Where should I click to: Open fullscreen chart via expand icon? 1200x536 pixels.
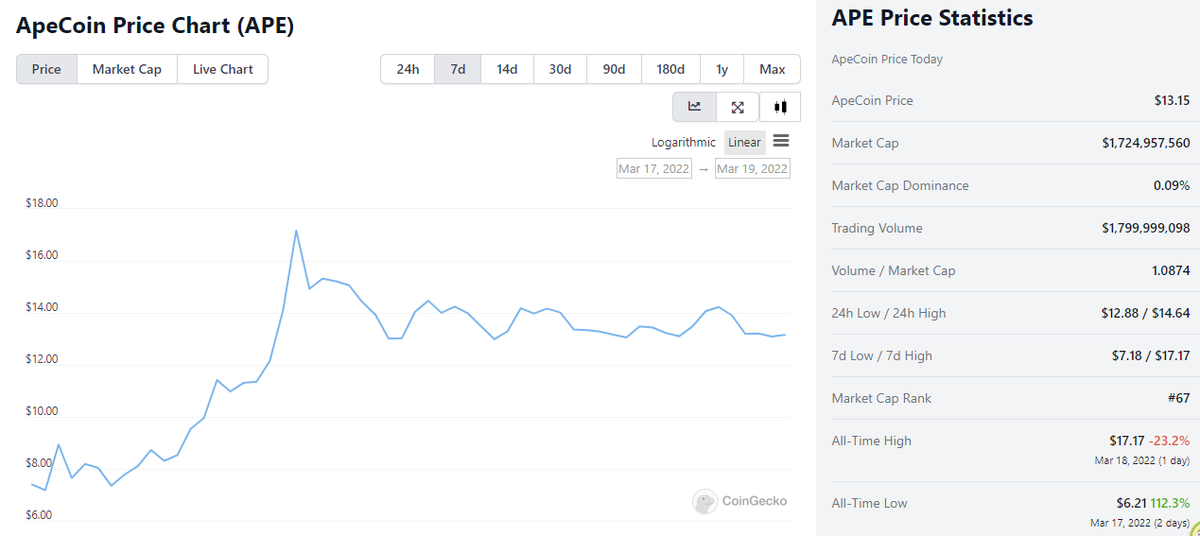[x=738, y=106]
